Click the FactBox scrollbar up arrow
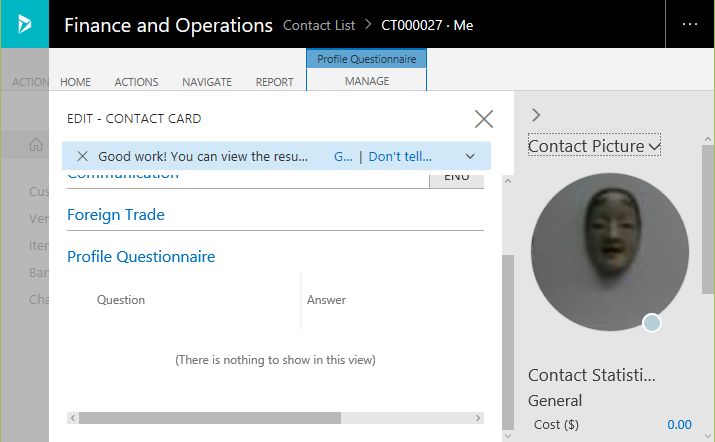Screen dimensions: 715x442 point(708,139)
